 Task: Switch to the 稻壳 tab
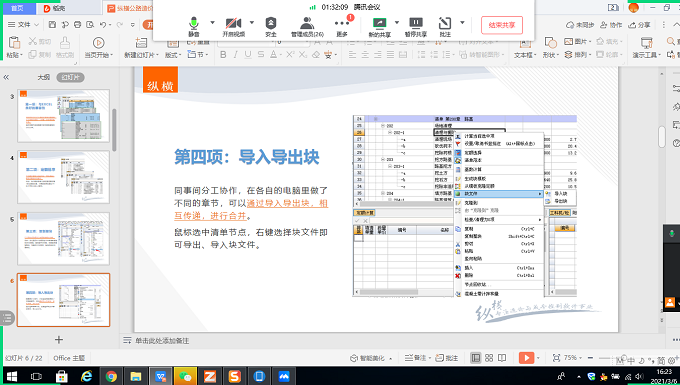[55, 8]
